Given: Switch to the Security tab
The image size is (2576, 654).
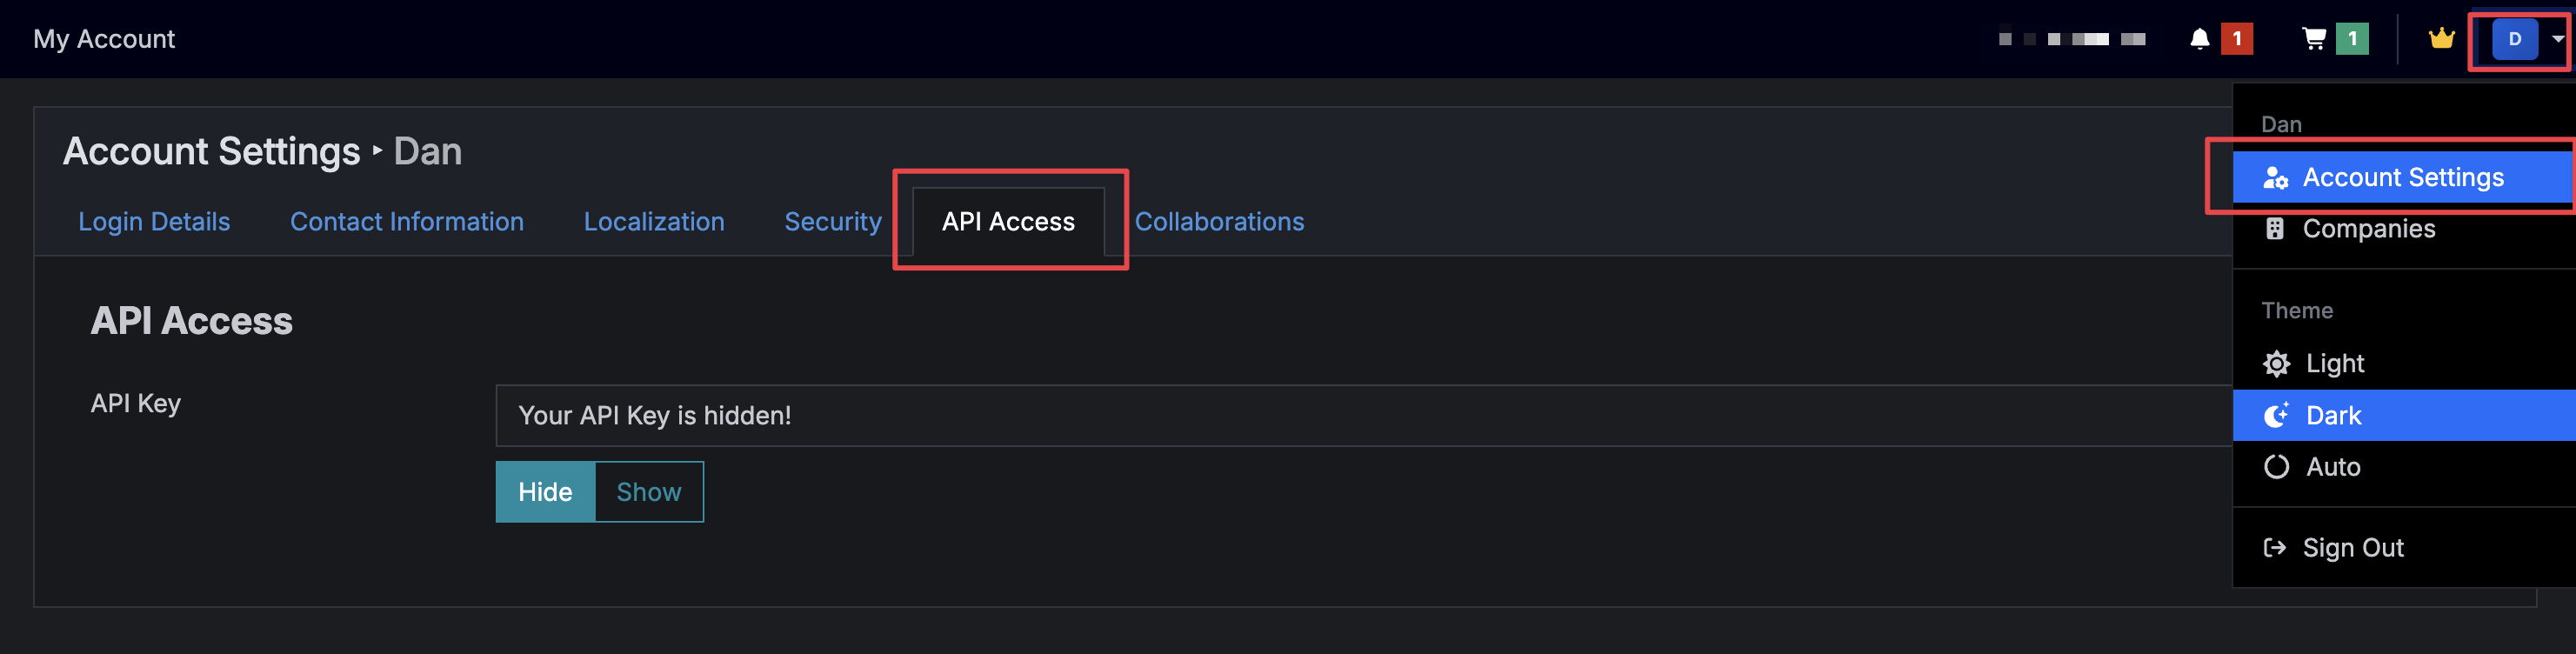Looking at the screenshot, I should point(833,222).
